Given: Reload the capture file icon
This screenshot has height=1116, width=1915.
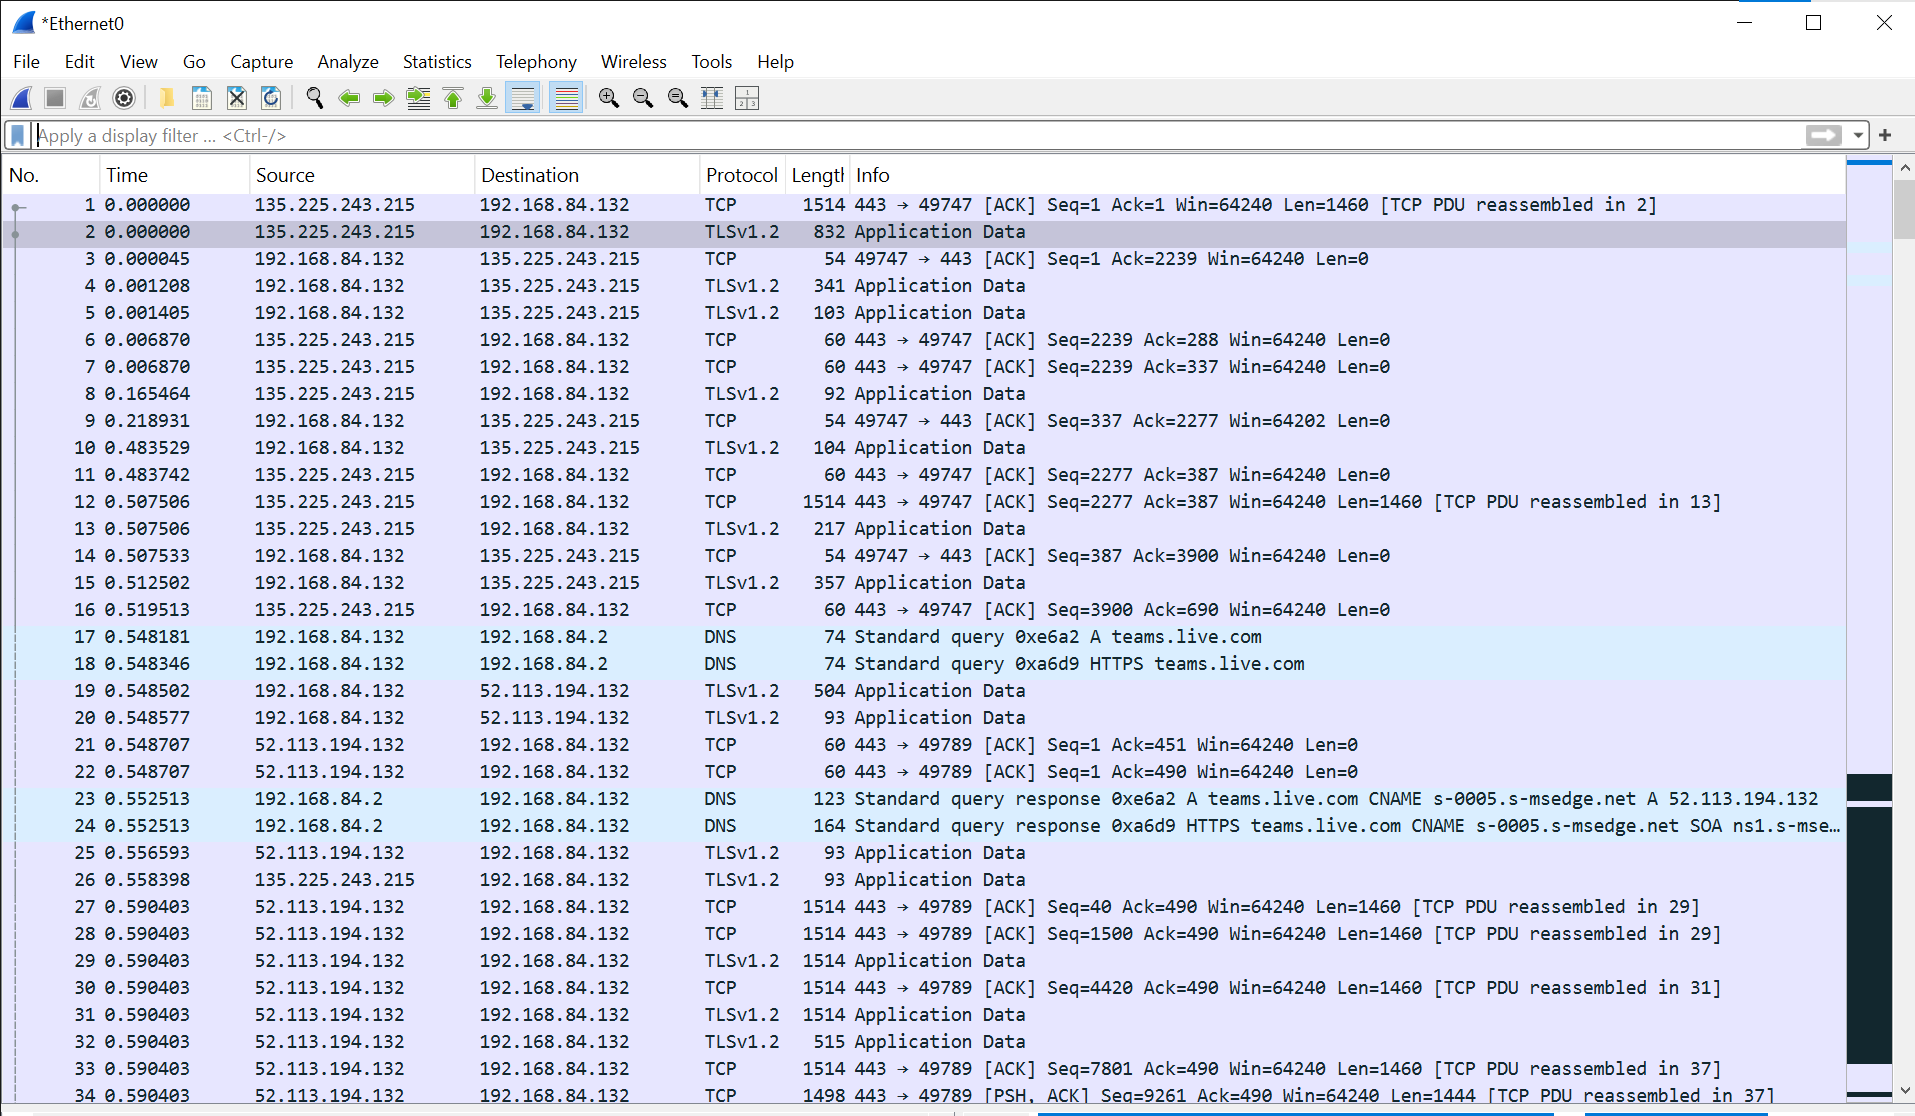Looking at the screenshot, I should point(270,98).
